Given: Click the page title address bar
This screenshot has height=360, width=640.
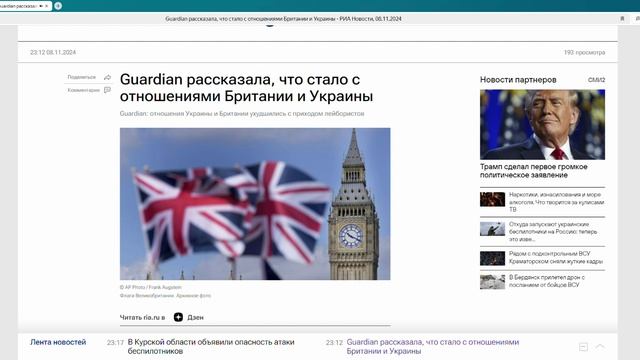Looking at the screenshot, I should pos(283,18).
